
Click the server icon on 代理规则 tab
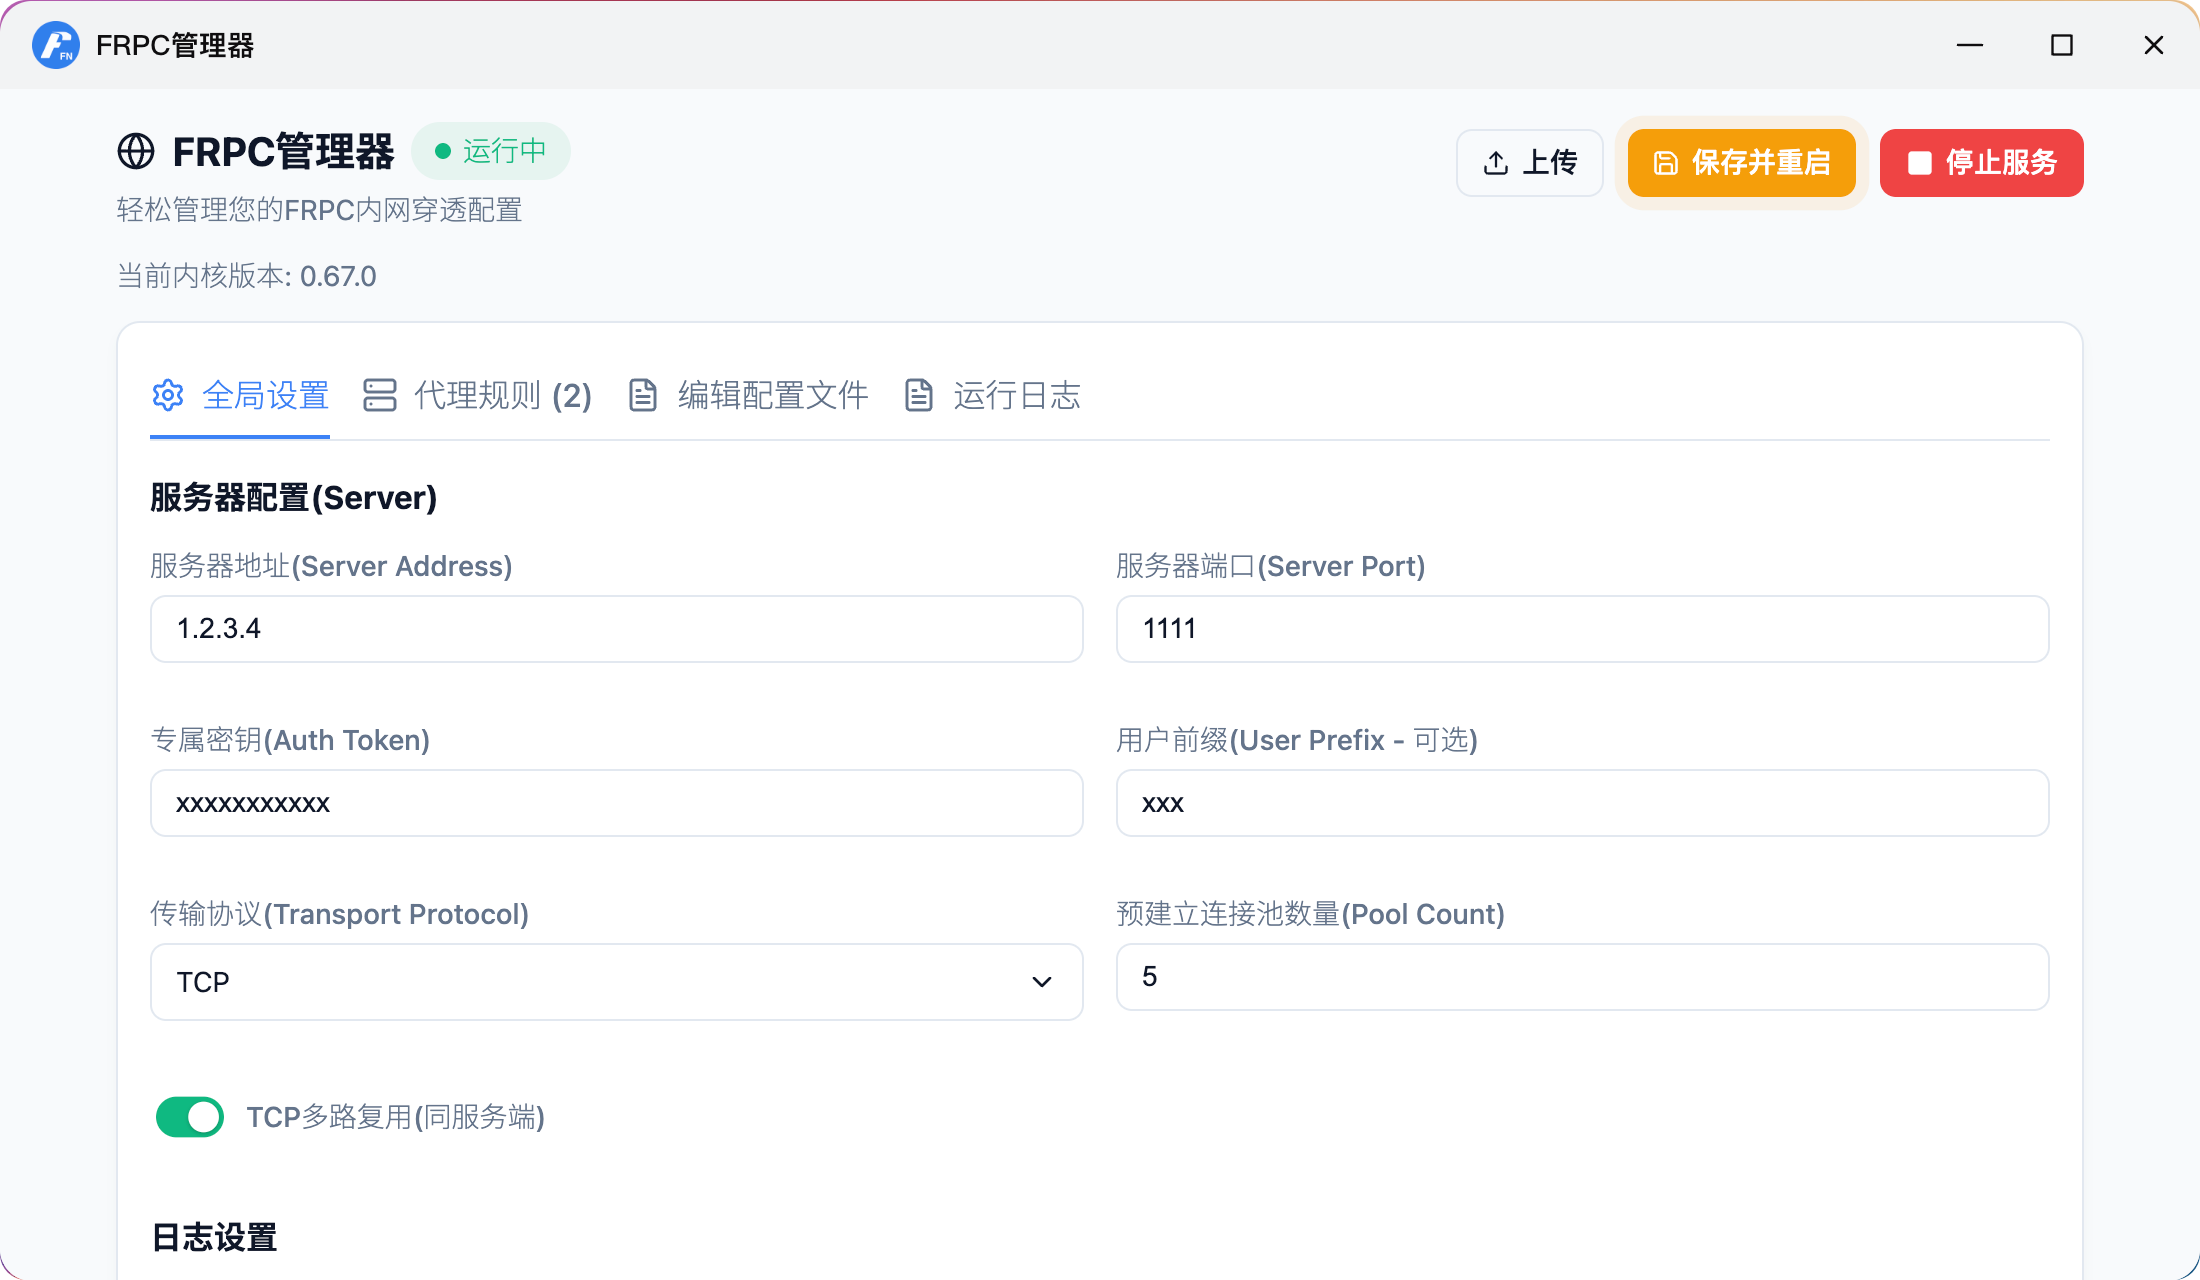[380, 396]
